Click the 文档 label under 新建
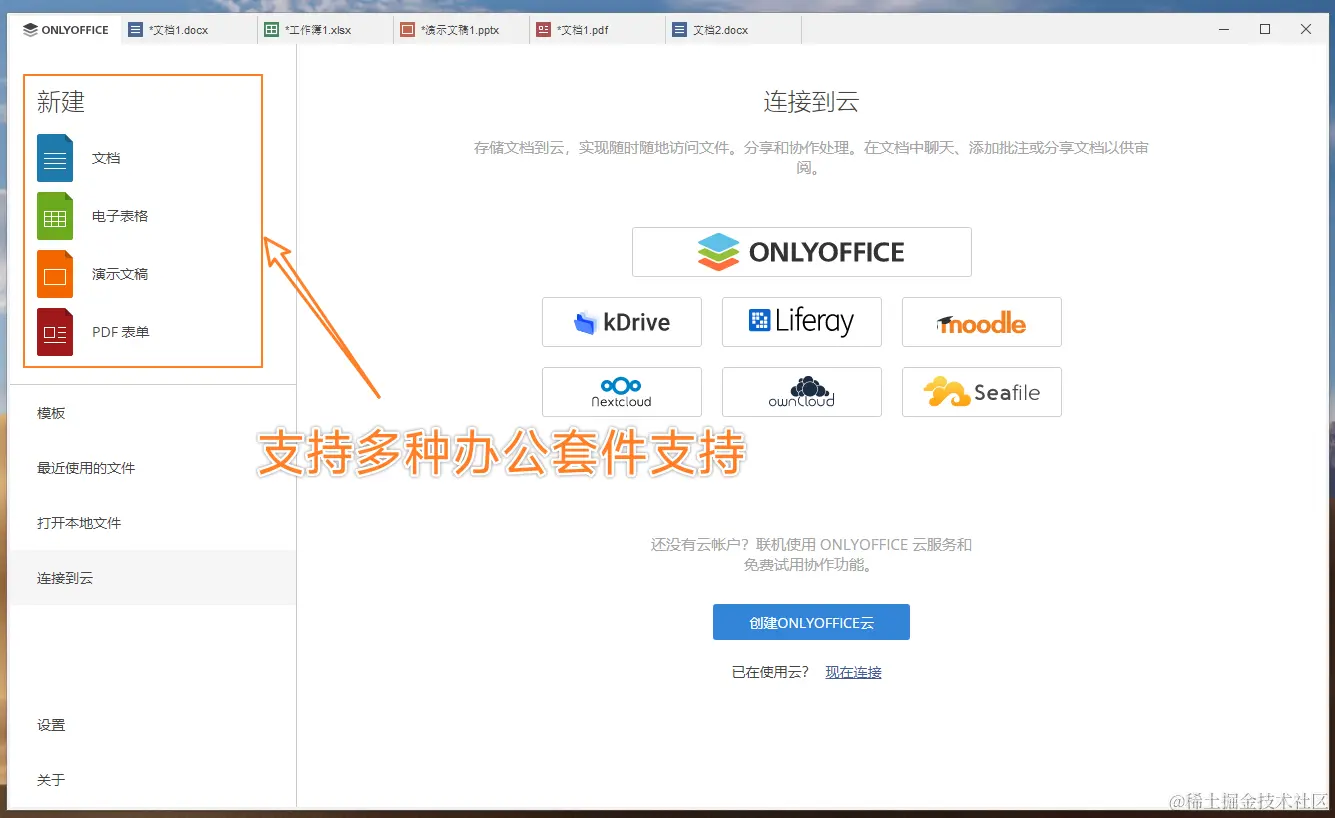The image size is (1335, 818). (106, 158)
